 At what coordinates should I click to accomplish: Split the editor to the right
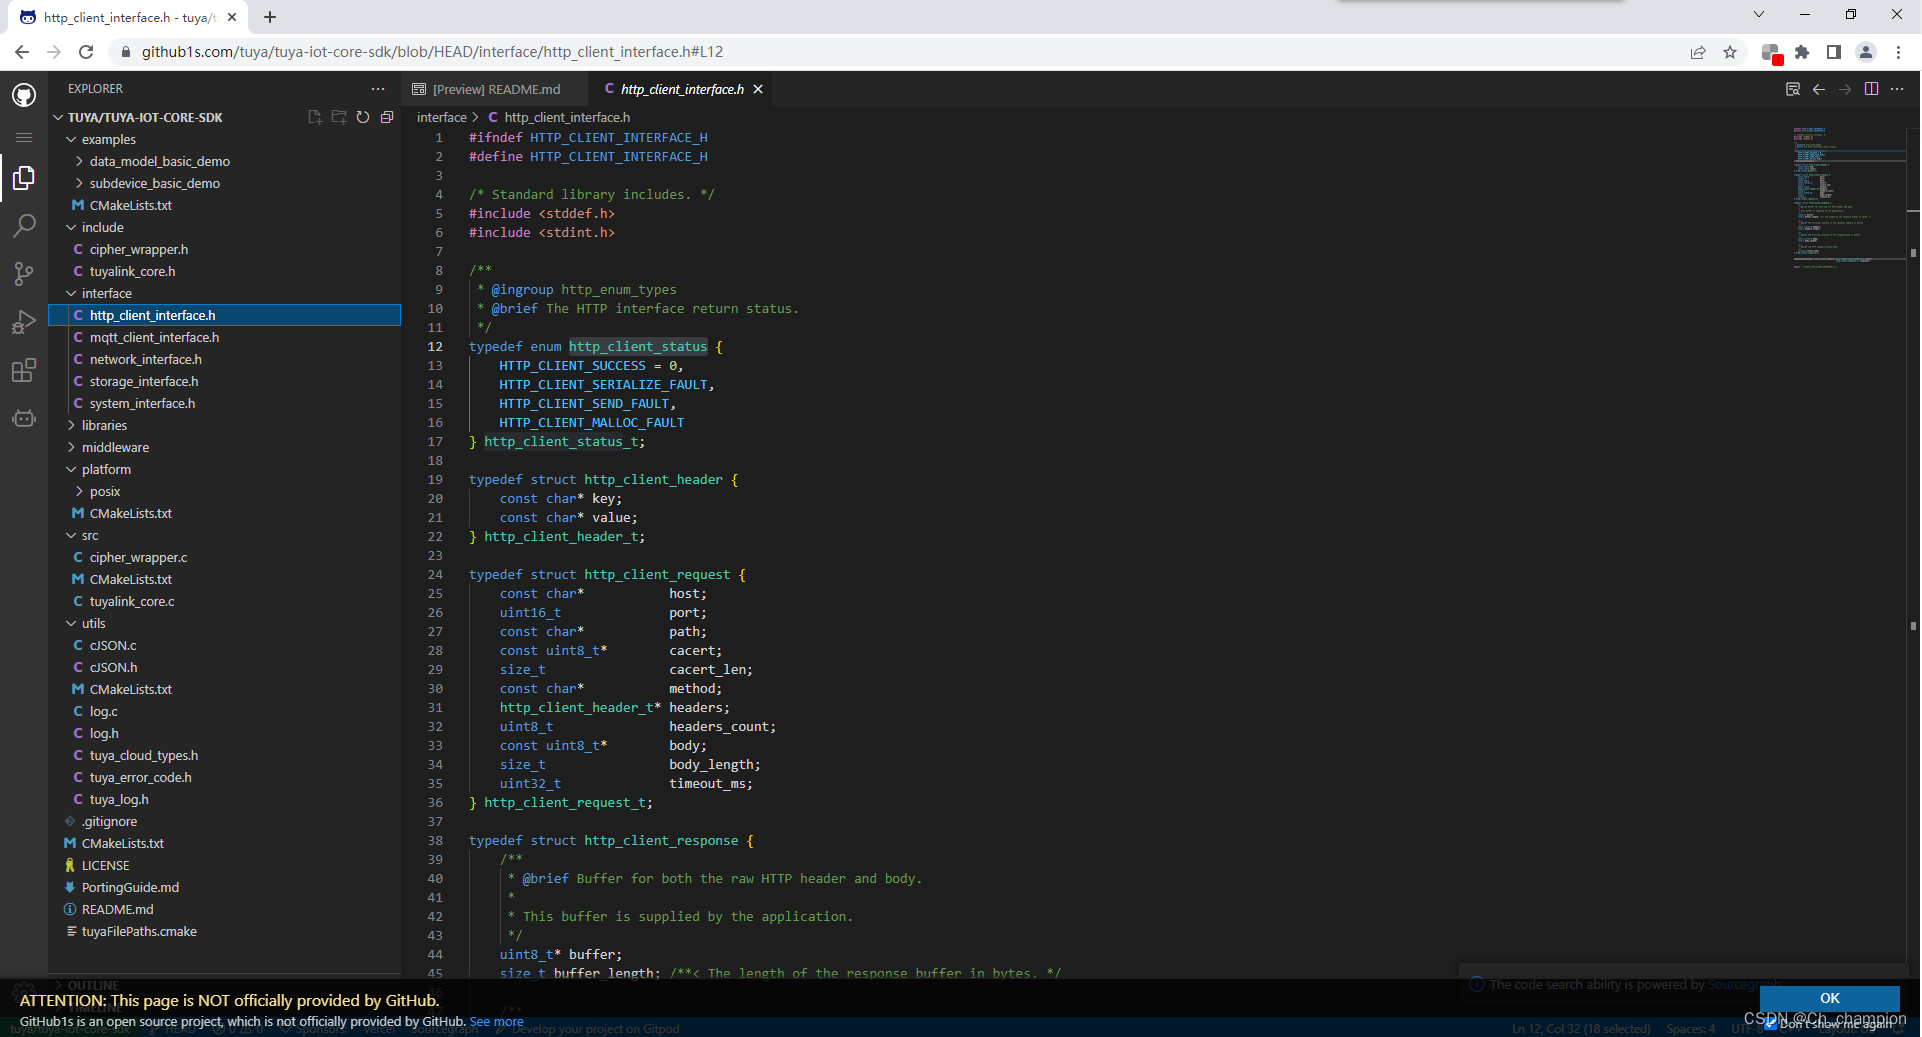[1871, 89]
